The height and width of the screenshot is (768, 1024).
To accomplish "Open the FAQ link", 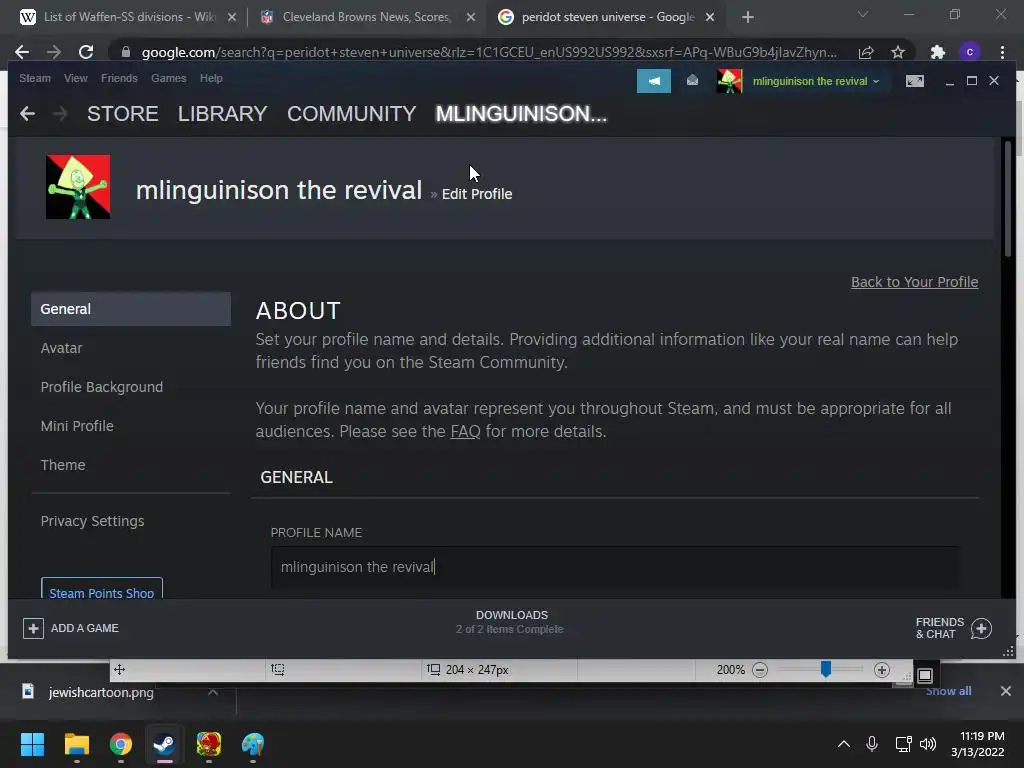I will (465, 432).
